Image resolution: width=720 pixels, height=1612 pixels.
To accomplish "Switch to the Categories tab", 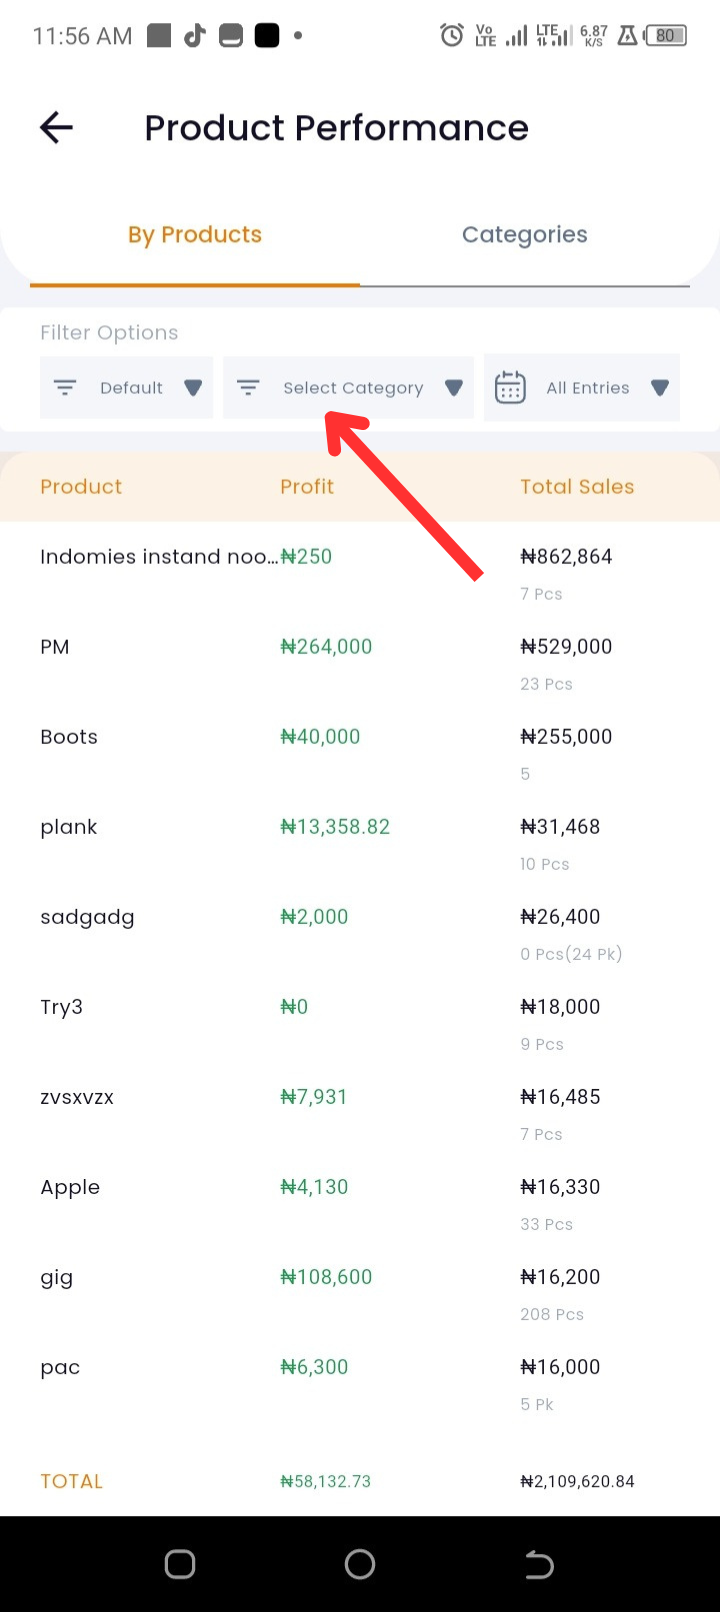I will pos(525,235).
